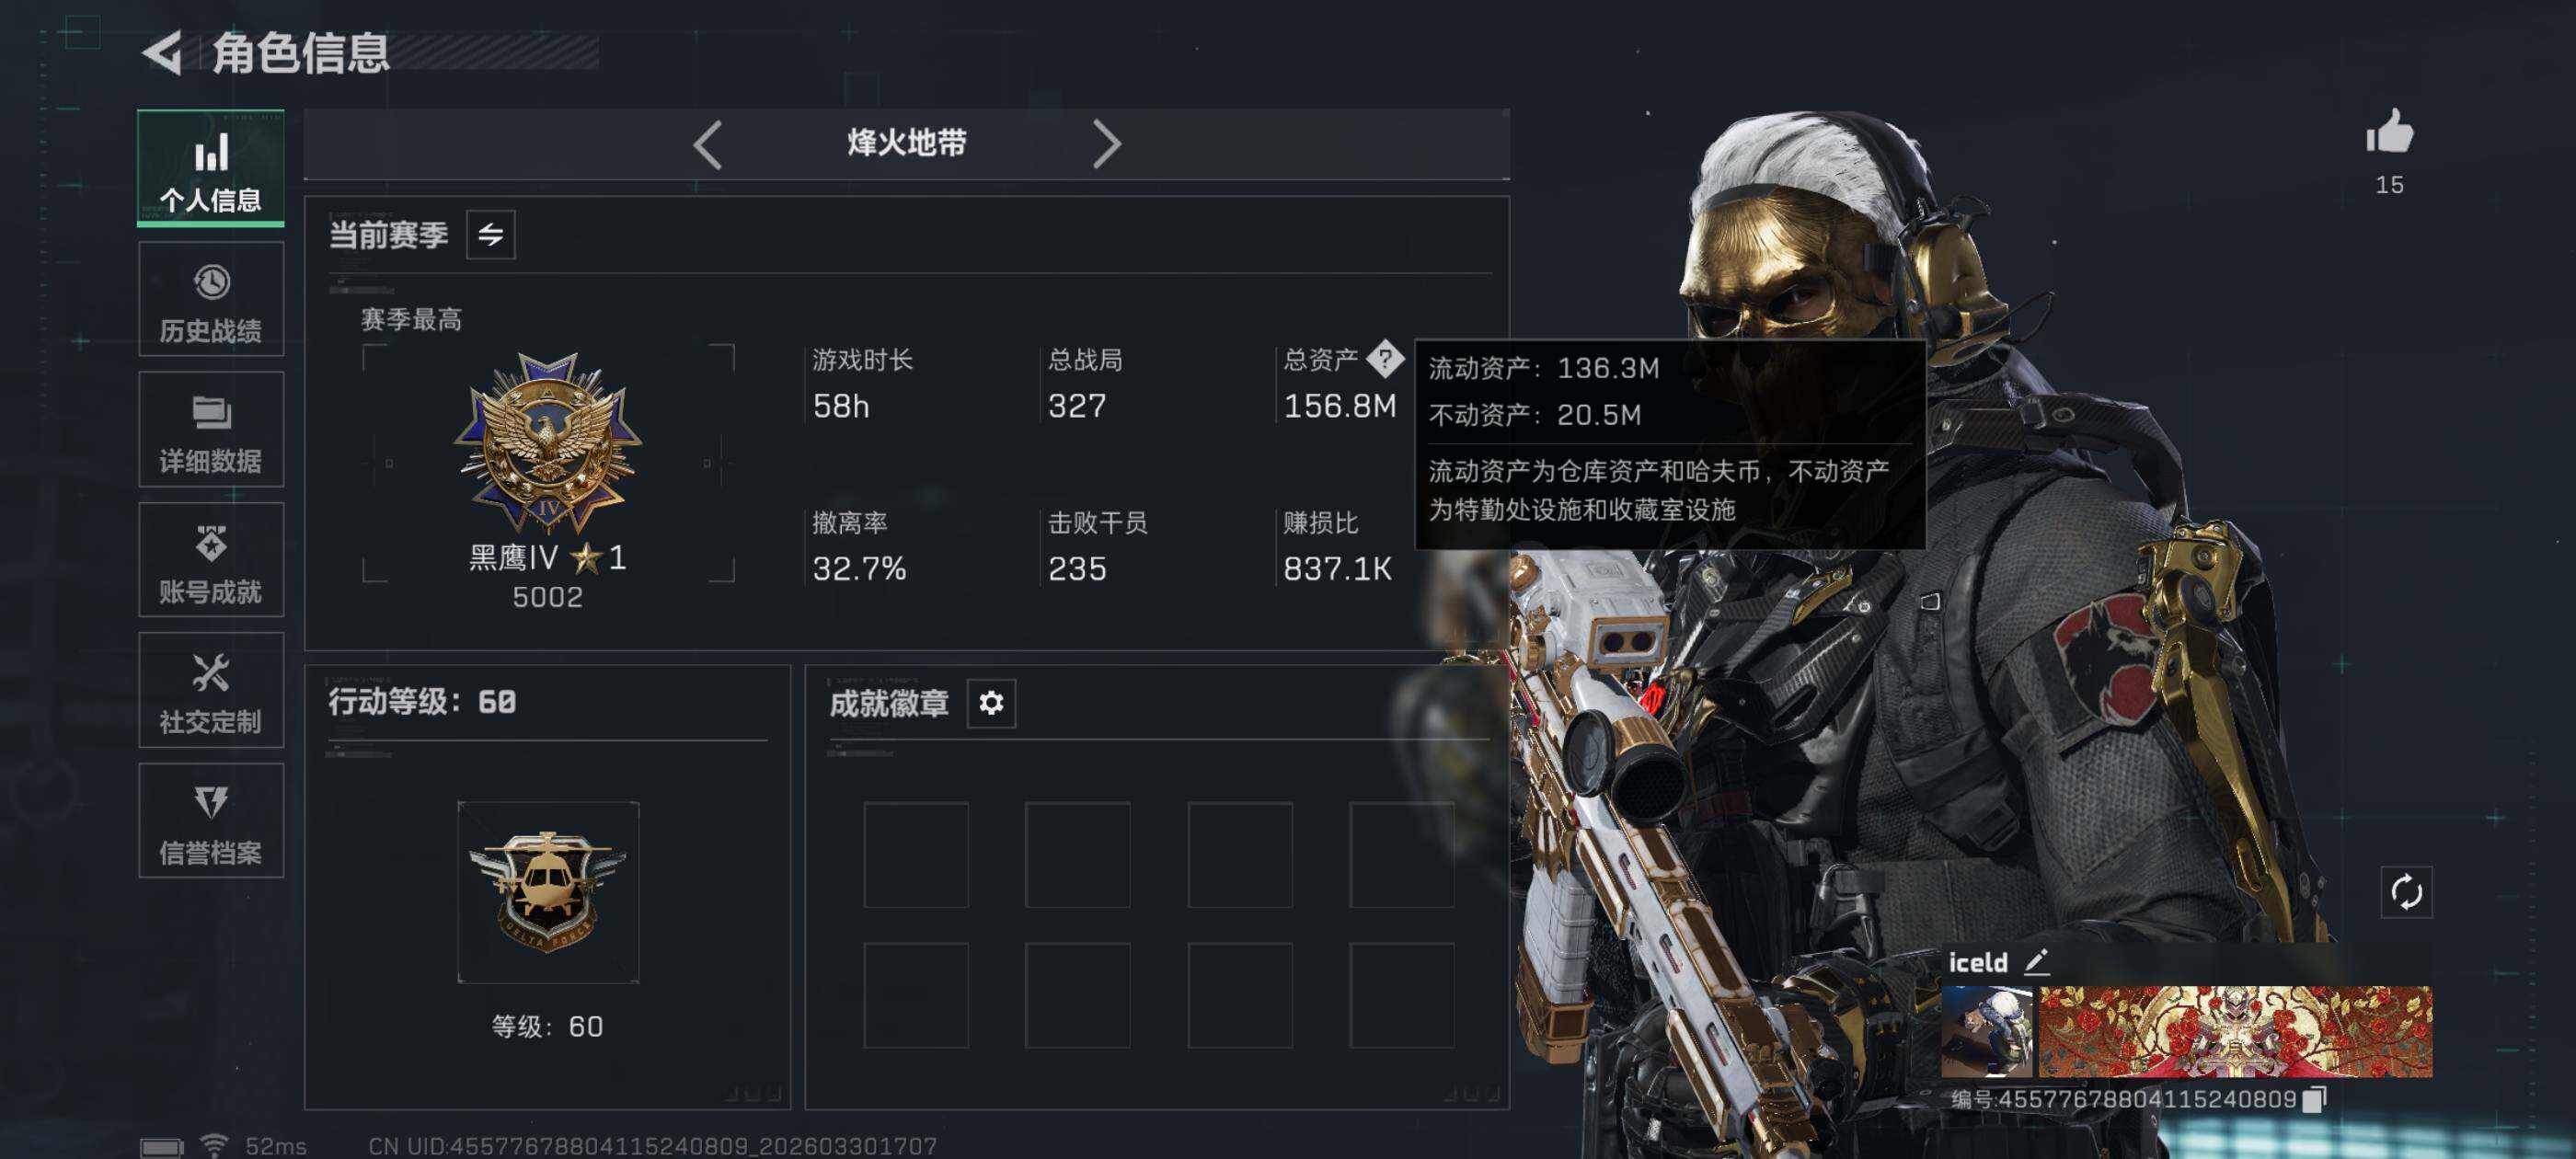The height and width of the screenshot is (1159, 2576).
Task: Click the red floral profile banner
Action: (2235, 1031)
